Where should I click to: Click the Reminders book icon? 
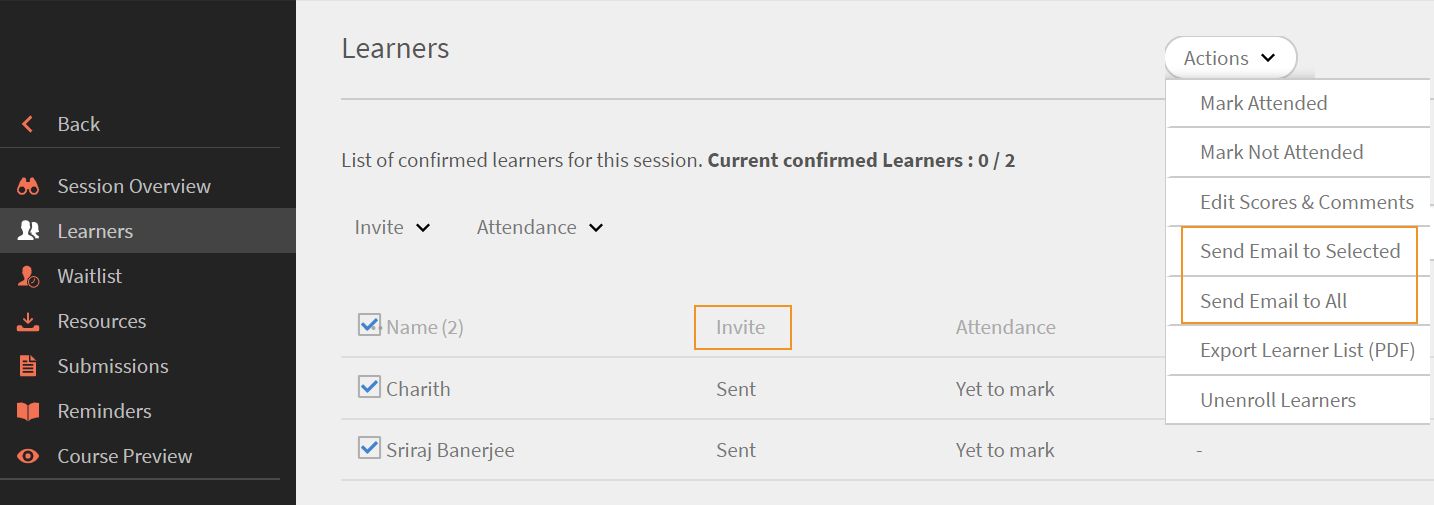(x=28, y=411)
